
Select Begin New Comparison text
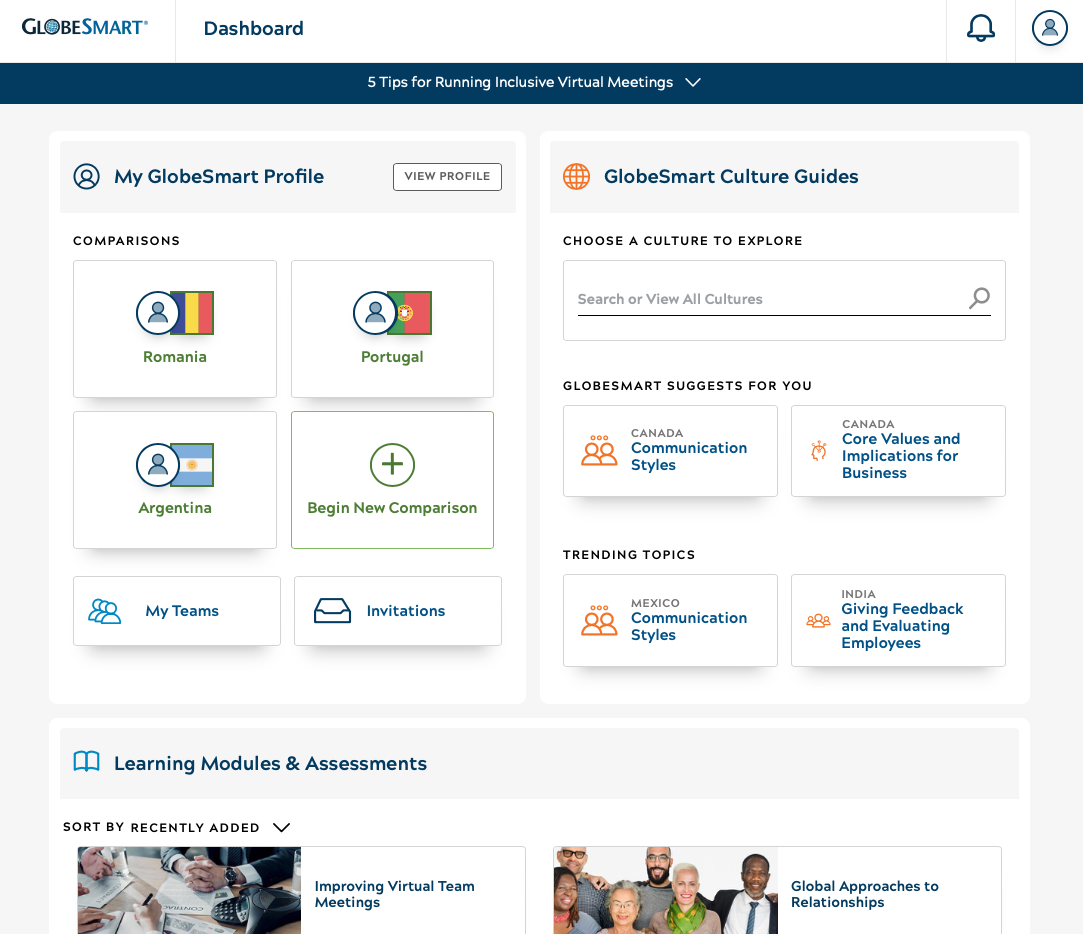[x=392, y=508]
